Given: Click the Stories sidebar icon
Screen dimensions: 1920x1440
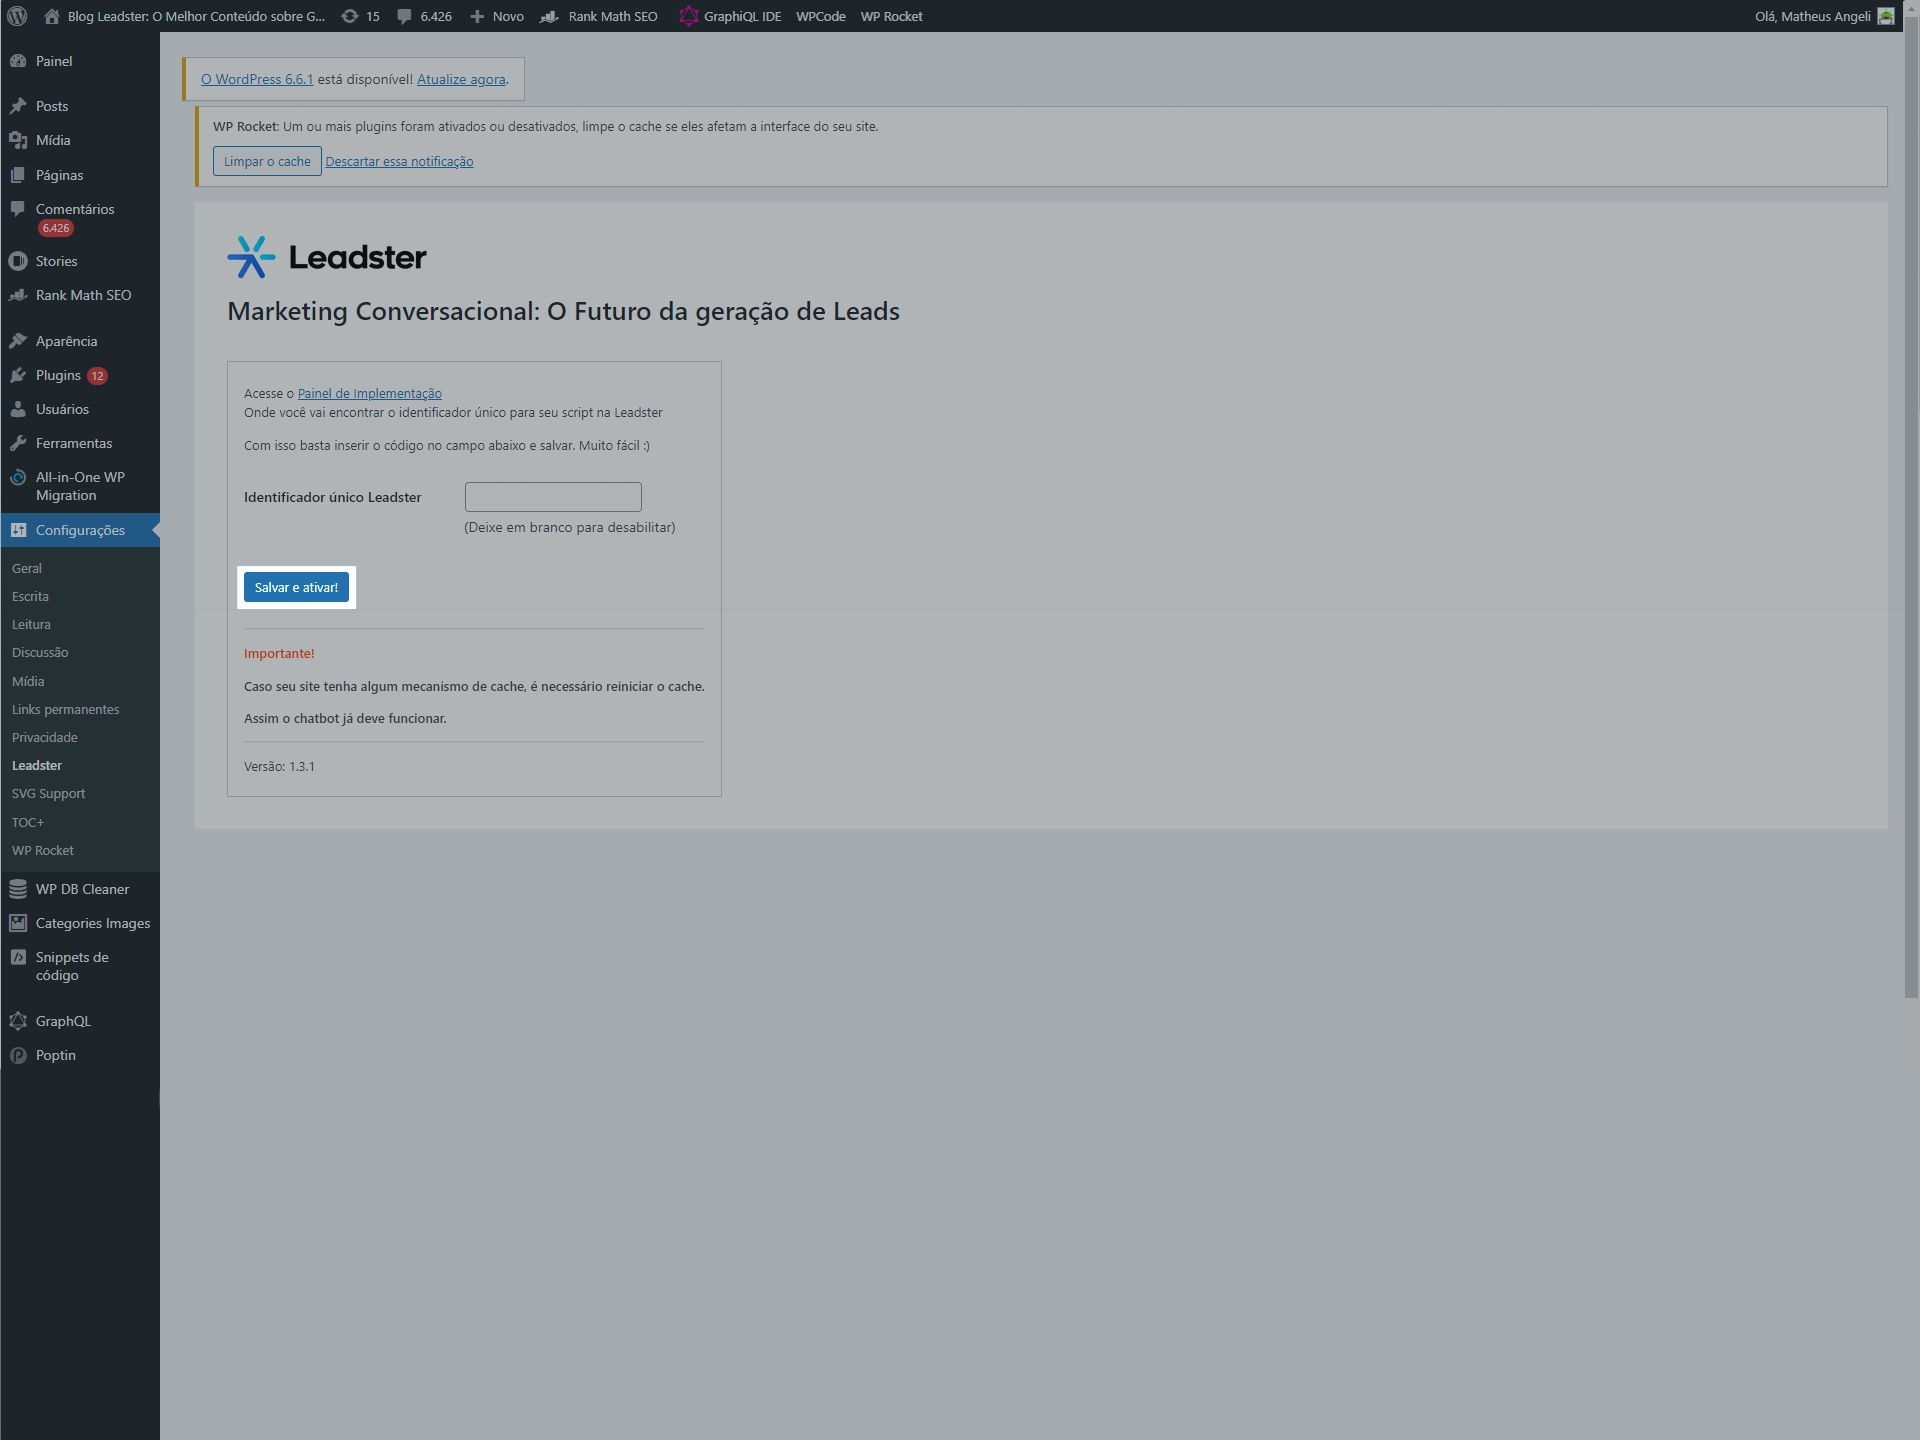Looking at the screenshot, I should (x=18, y=261).
